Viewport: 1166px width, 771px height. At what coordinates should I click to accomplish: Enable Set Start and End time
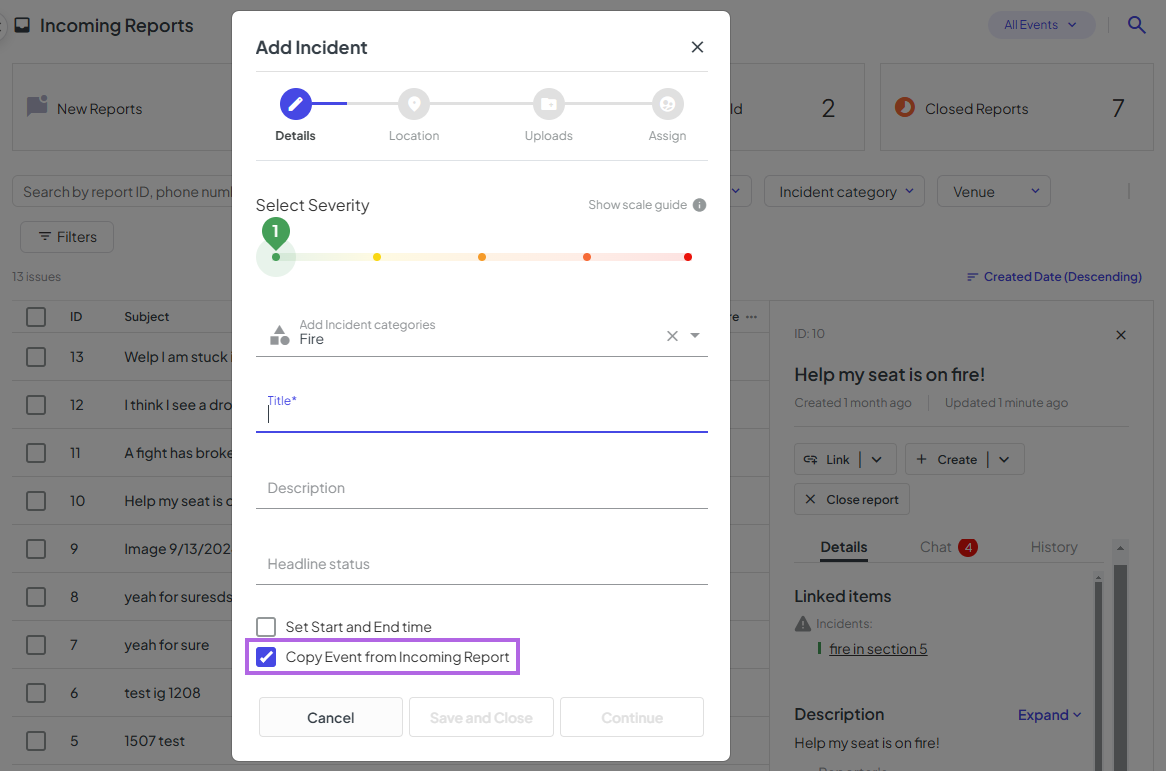[x=266, y=627]
